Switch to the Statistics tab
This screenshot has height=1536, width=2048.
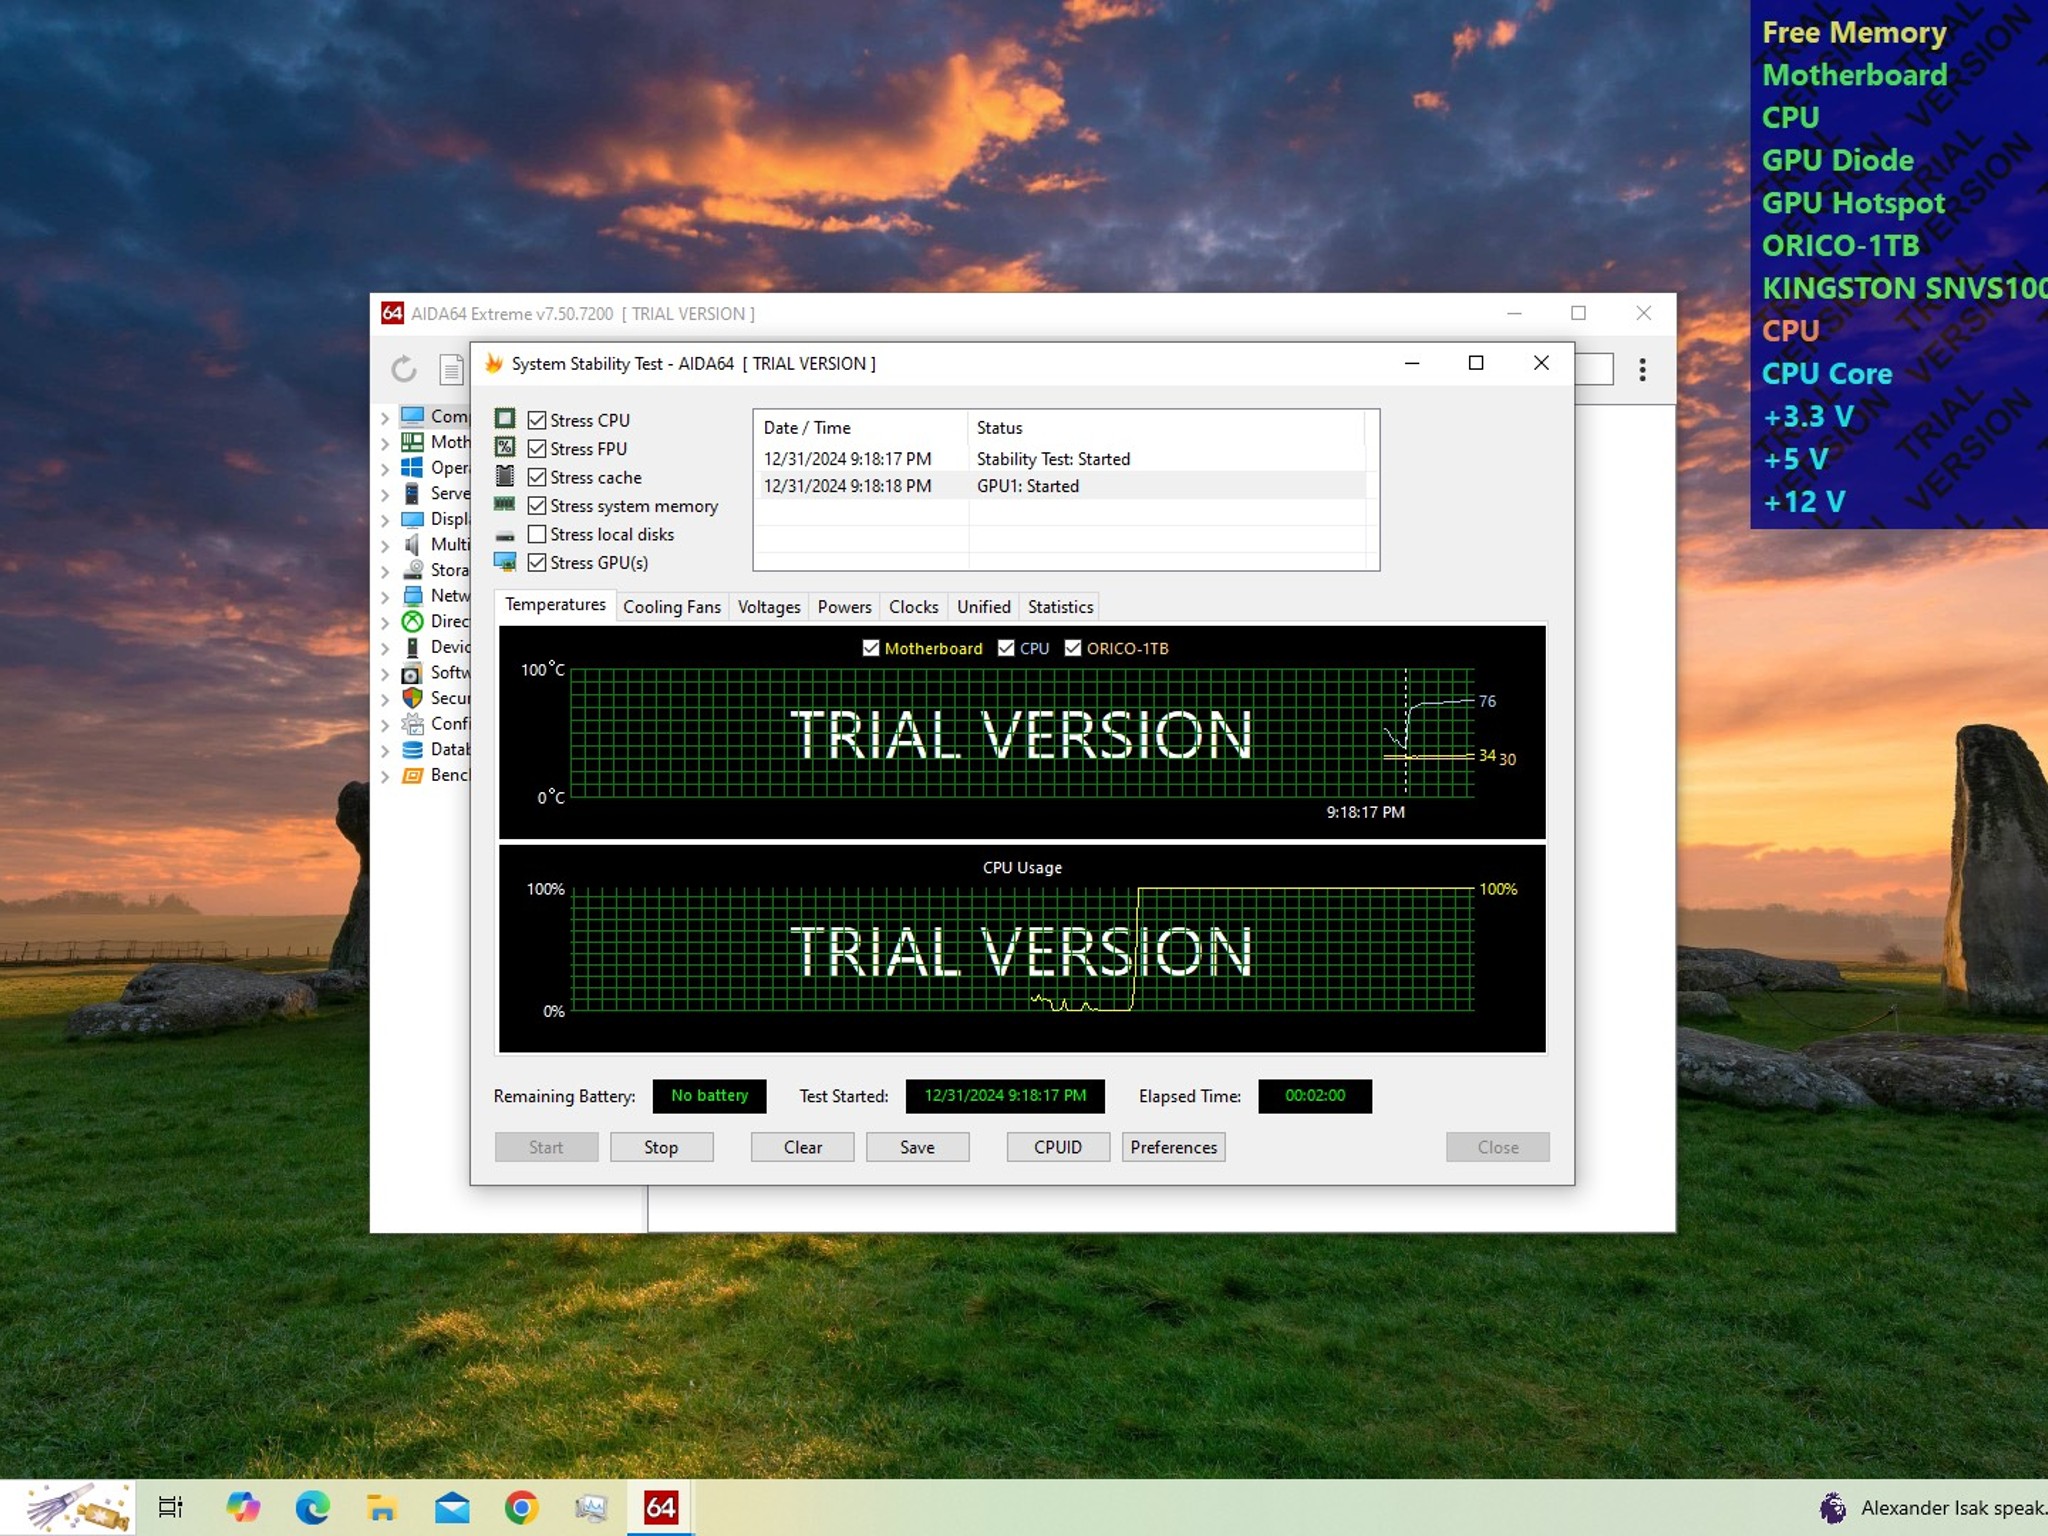[1060, 607]
